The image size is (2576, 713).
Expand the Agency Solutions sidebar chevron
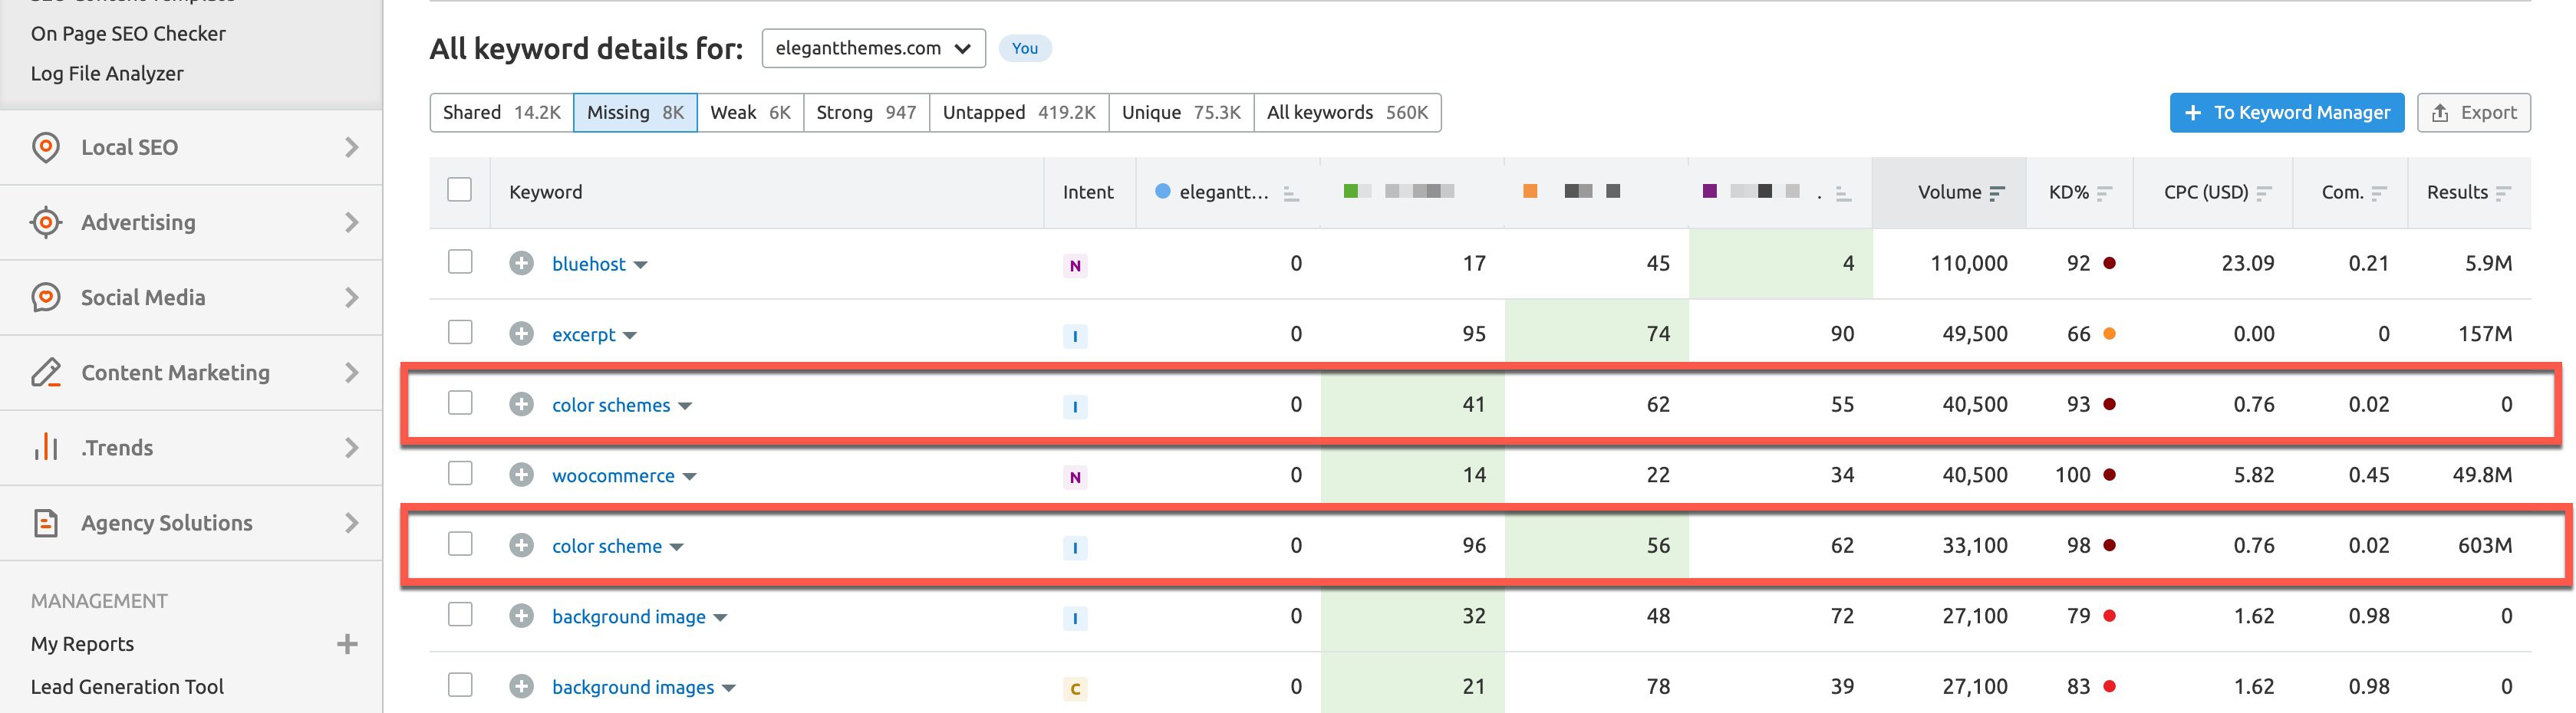pyautogui.click(x=351, y=523)
